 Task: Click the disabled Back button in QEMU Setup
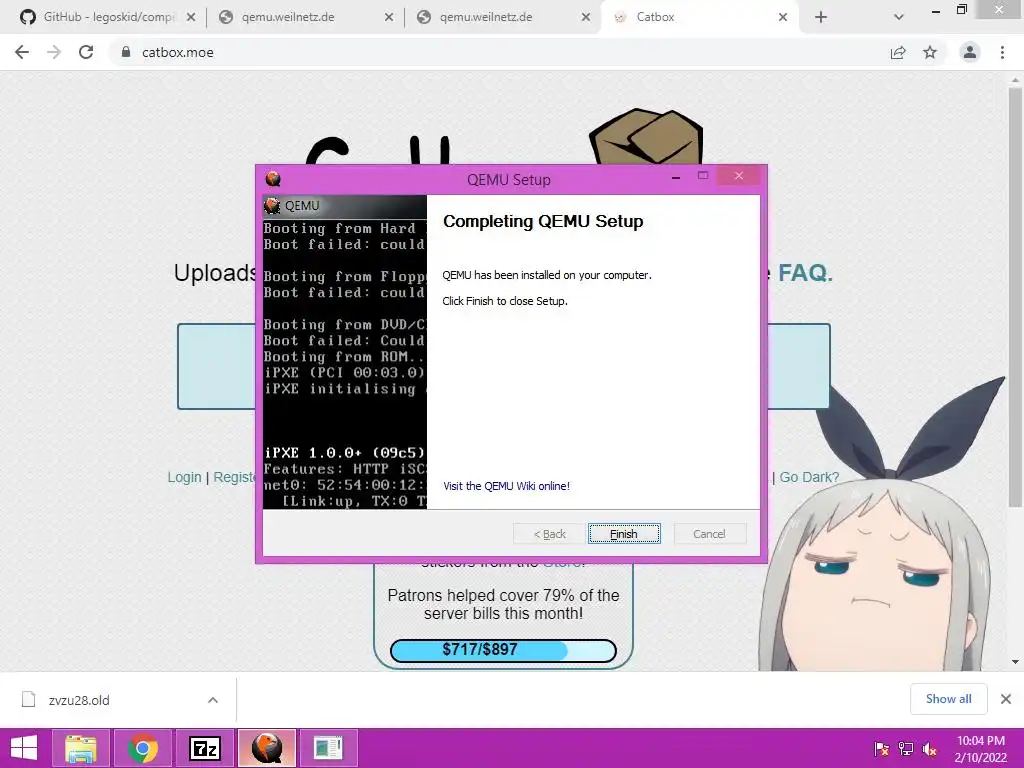tap(549, 534)
